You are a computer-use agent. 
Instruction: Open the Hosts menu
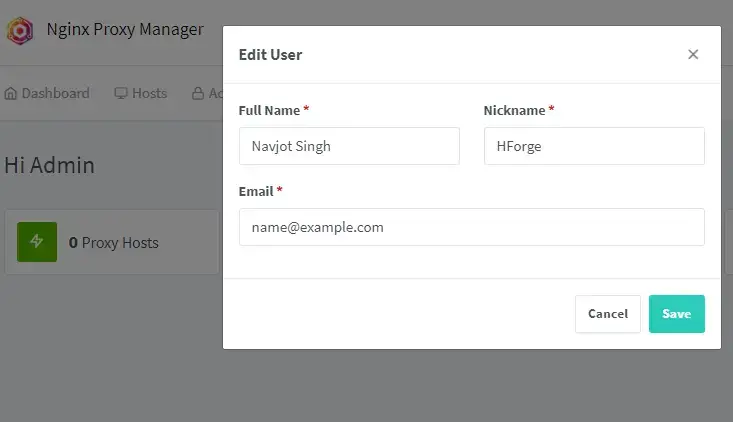pyautogui.click(x=141, y=93)
